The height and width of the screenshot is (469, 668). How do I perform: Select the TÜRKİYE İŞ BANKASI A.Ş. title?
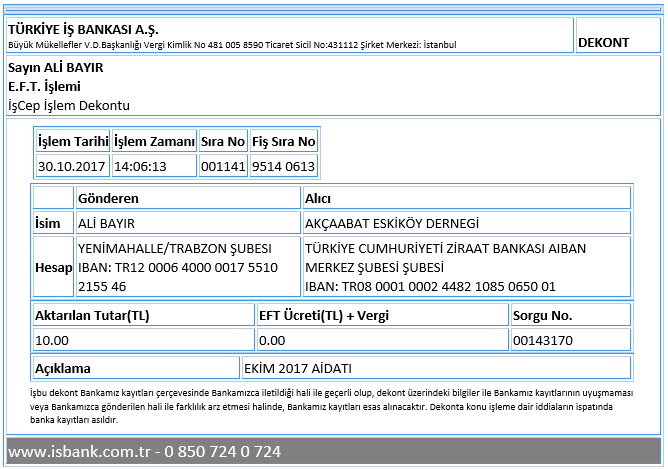pos(83,29)
